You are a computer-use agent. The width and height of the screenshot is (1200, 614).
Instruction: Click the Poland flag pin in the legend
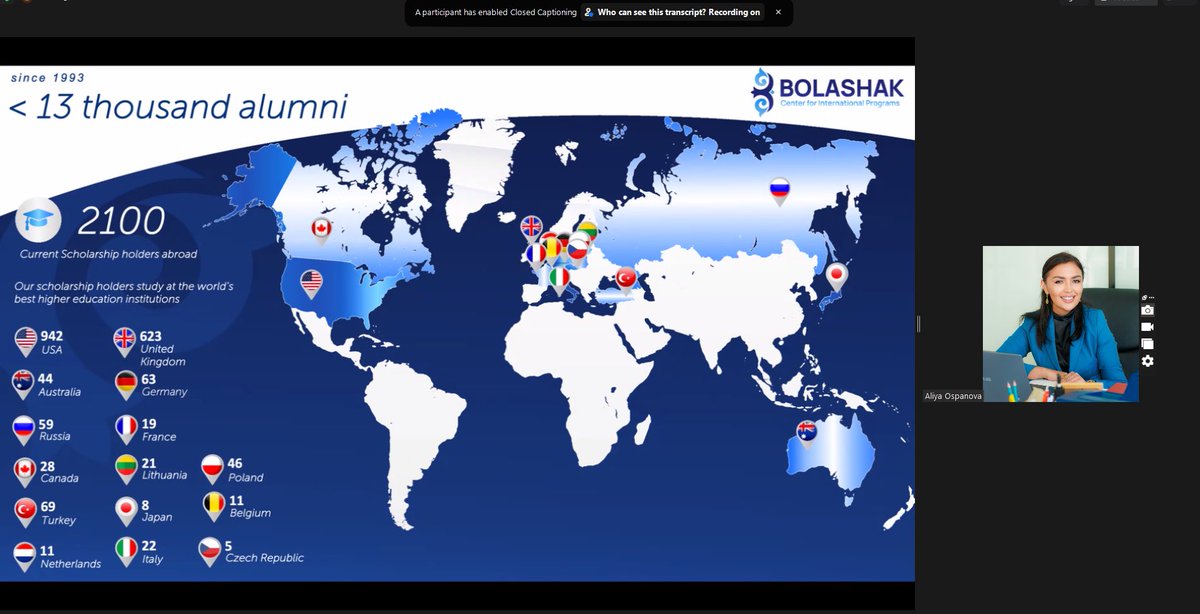(212, 469)
